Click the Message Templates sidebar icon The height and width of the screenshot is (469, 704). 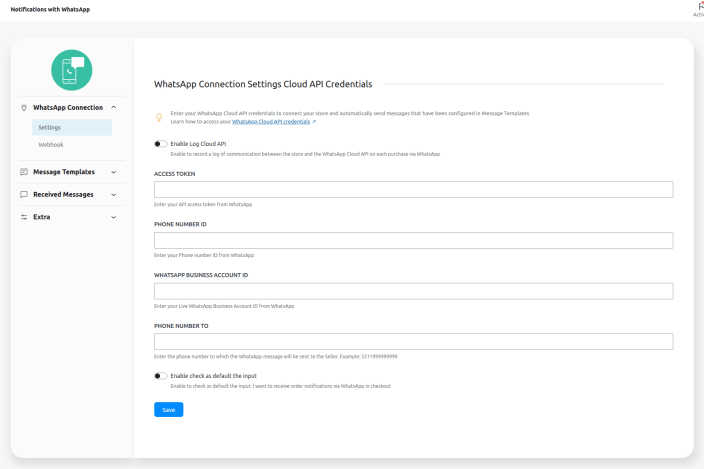coord(24,172)
